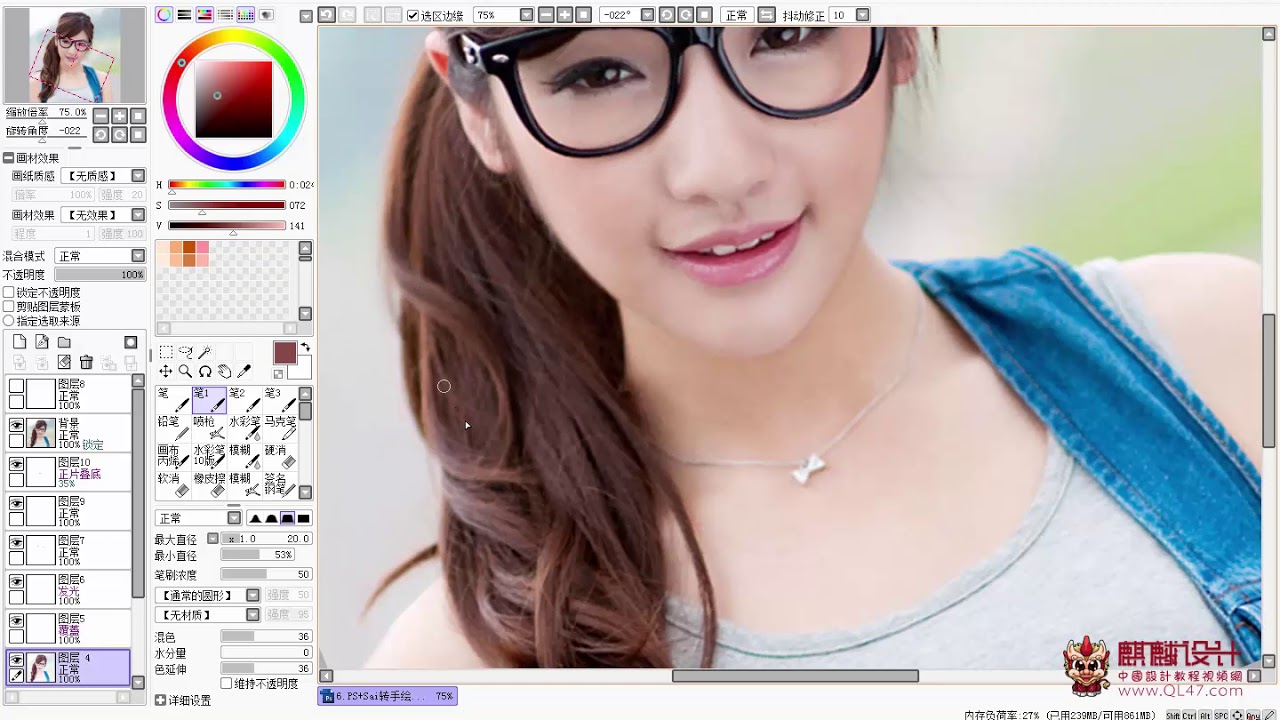
Task: Select the 图层7 layer row
Action: coord(68,550)
